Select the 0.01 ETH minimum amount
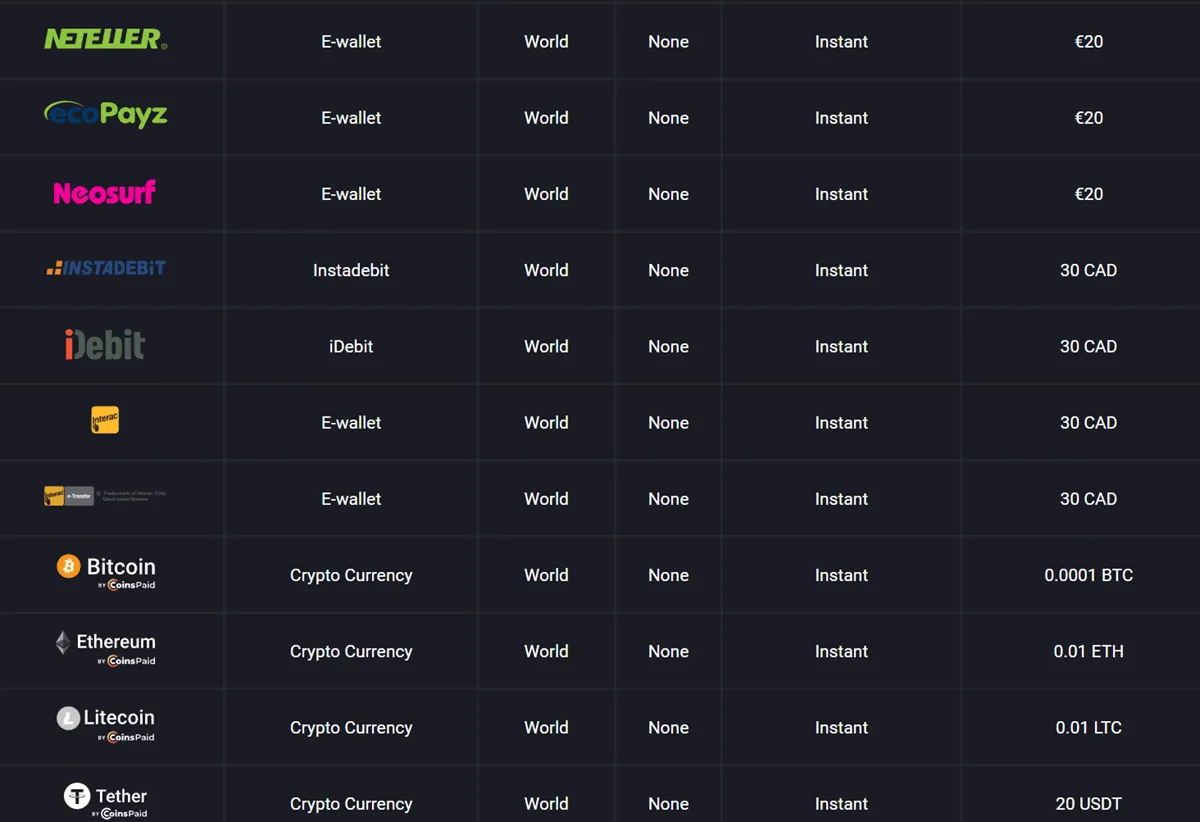 pyautogui.click(x=1088, y=651)
